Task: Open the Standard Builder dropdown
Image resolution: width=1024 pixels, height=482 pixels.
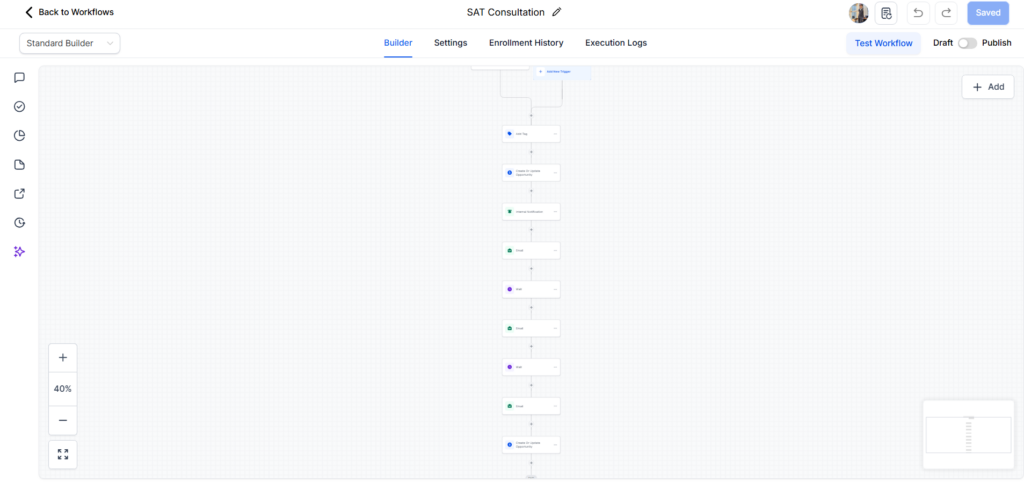Action: 70,43
